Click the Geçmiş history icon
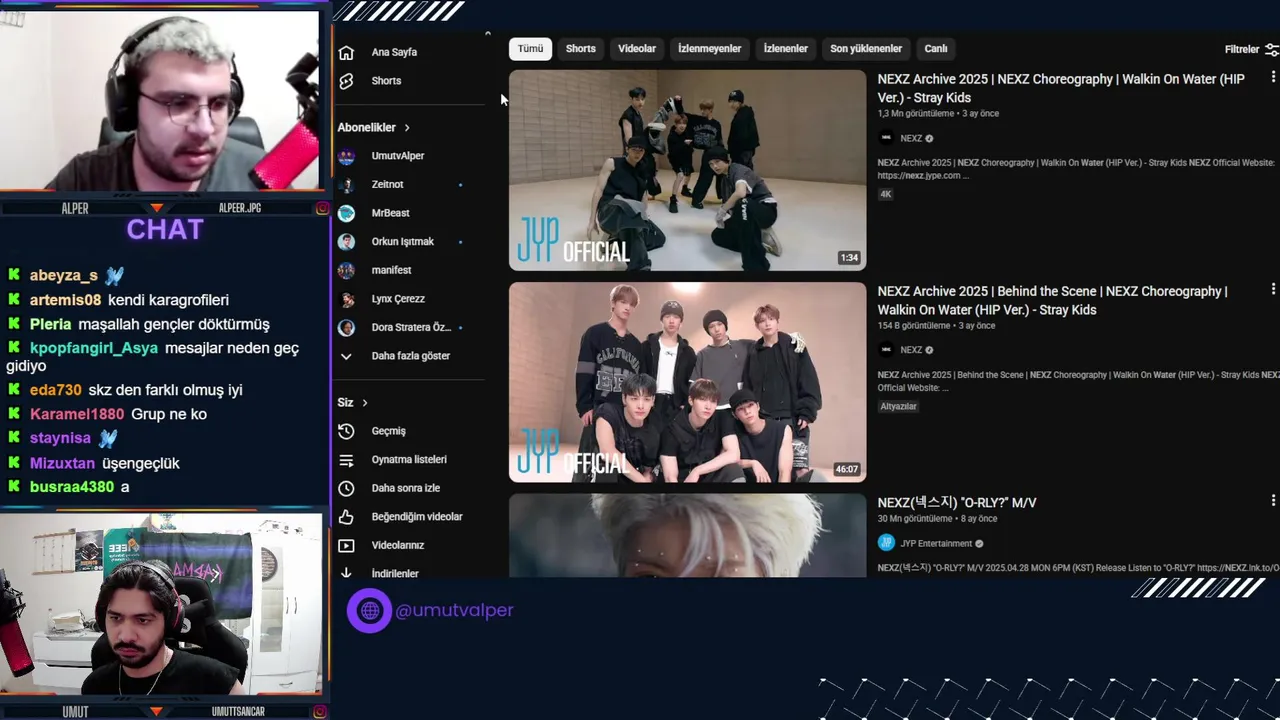 click(x=346, y=431)
